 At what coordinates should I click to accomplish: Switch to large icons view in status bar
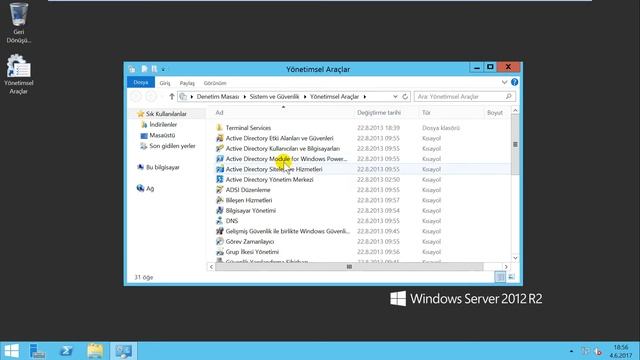coord(511,277)
